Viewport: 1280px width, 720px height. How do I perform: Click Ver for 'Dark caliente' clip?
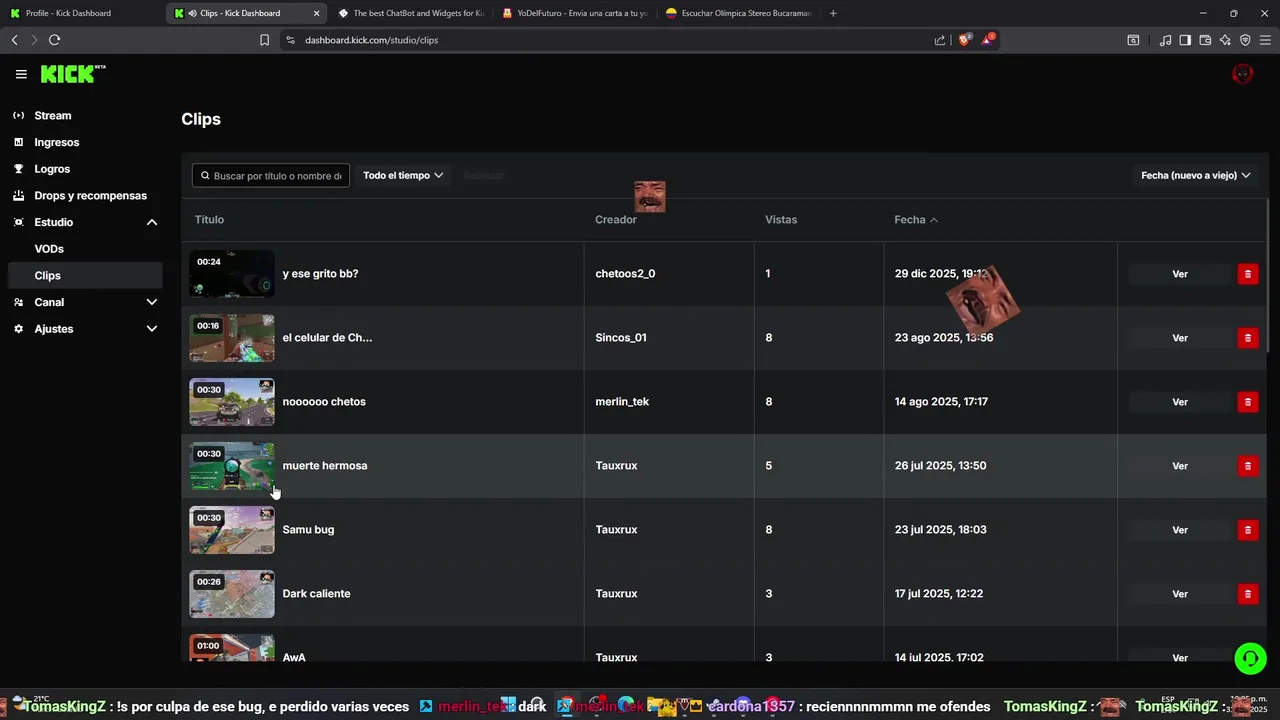pos(1180,594)
